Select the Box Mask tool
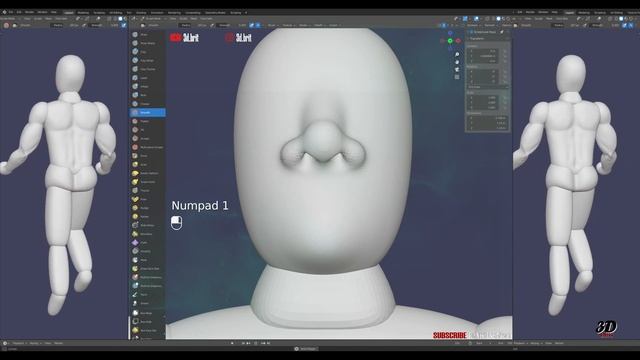 click(147, 313)
